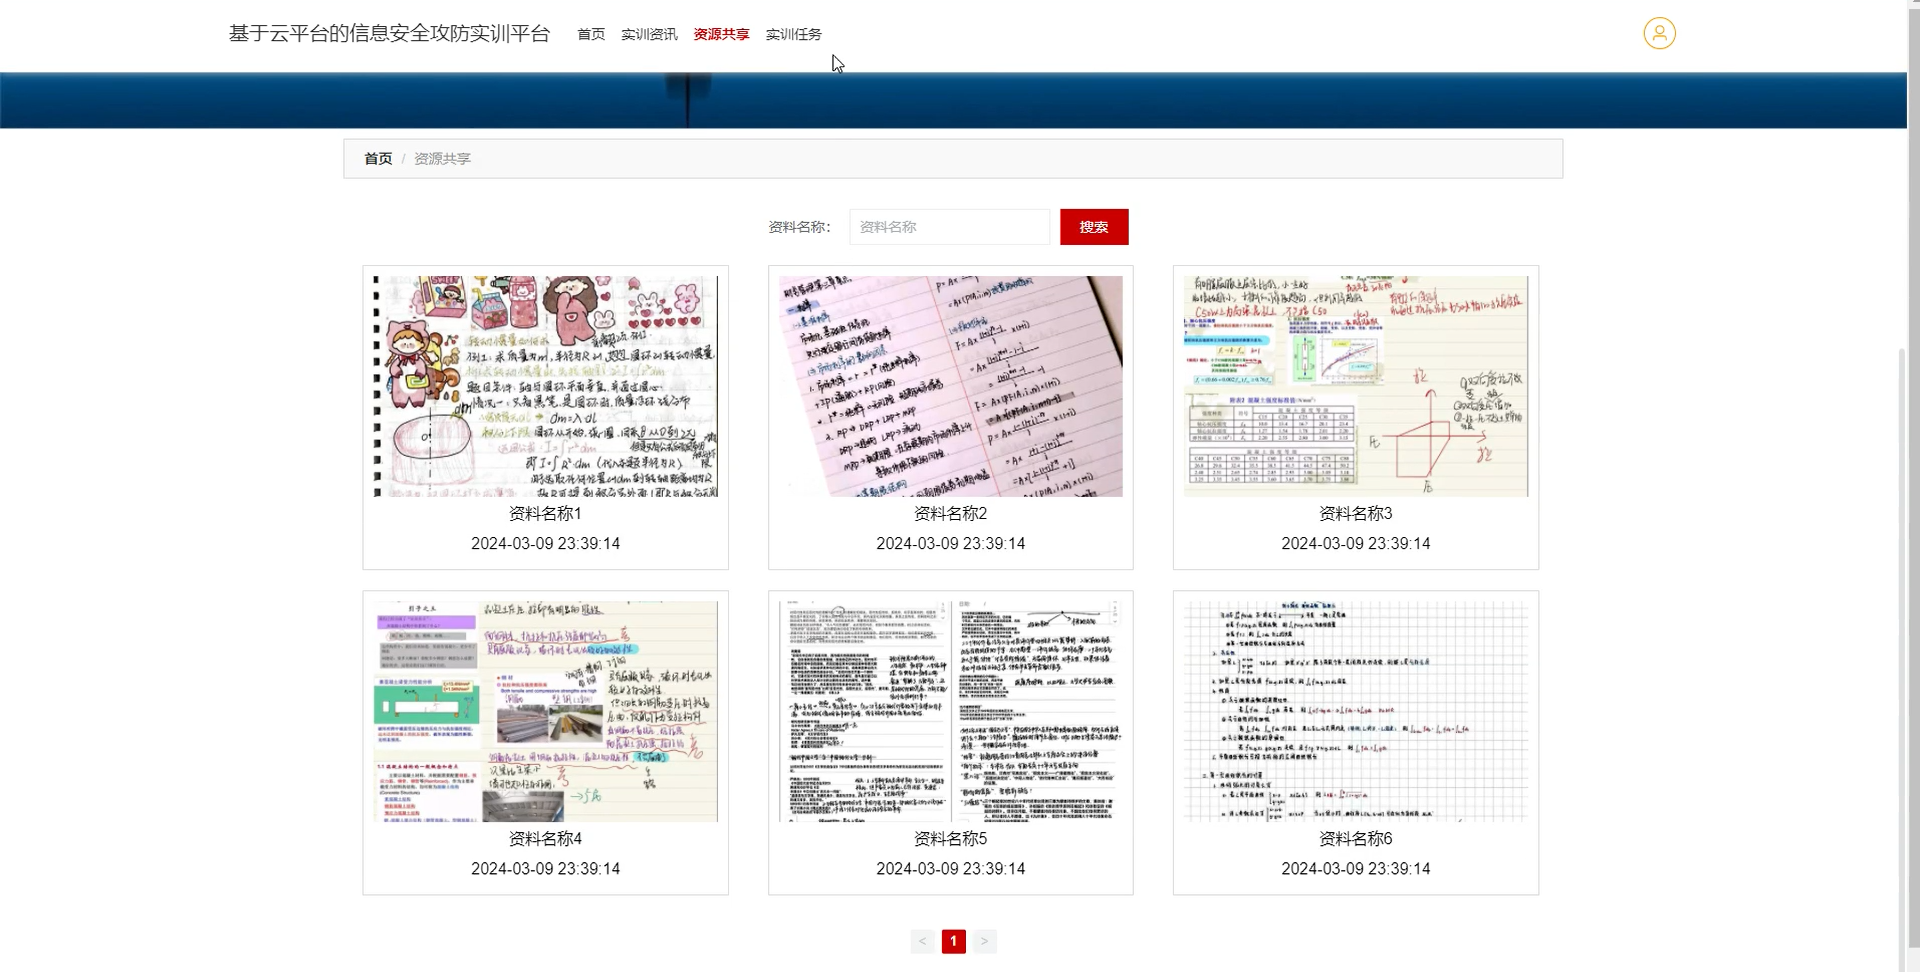1920x972 pixels.
Task: Open the 资料名称6 resource thumbnail
Action: (x=1355, y=711)
